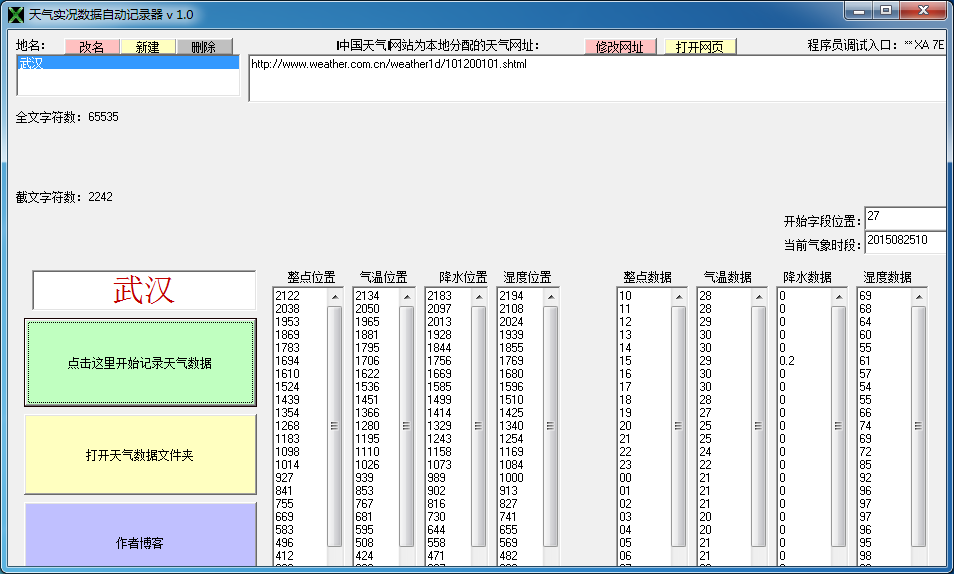Click the app icon in title bar

[15, 14]
